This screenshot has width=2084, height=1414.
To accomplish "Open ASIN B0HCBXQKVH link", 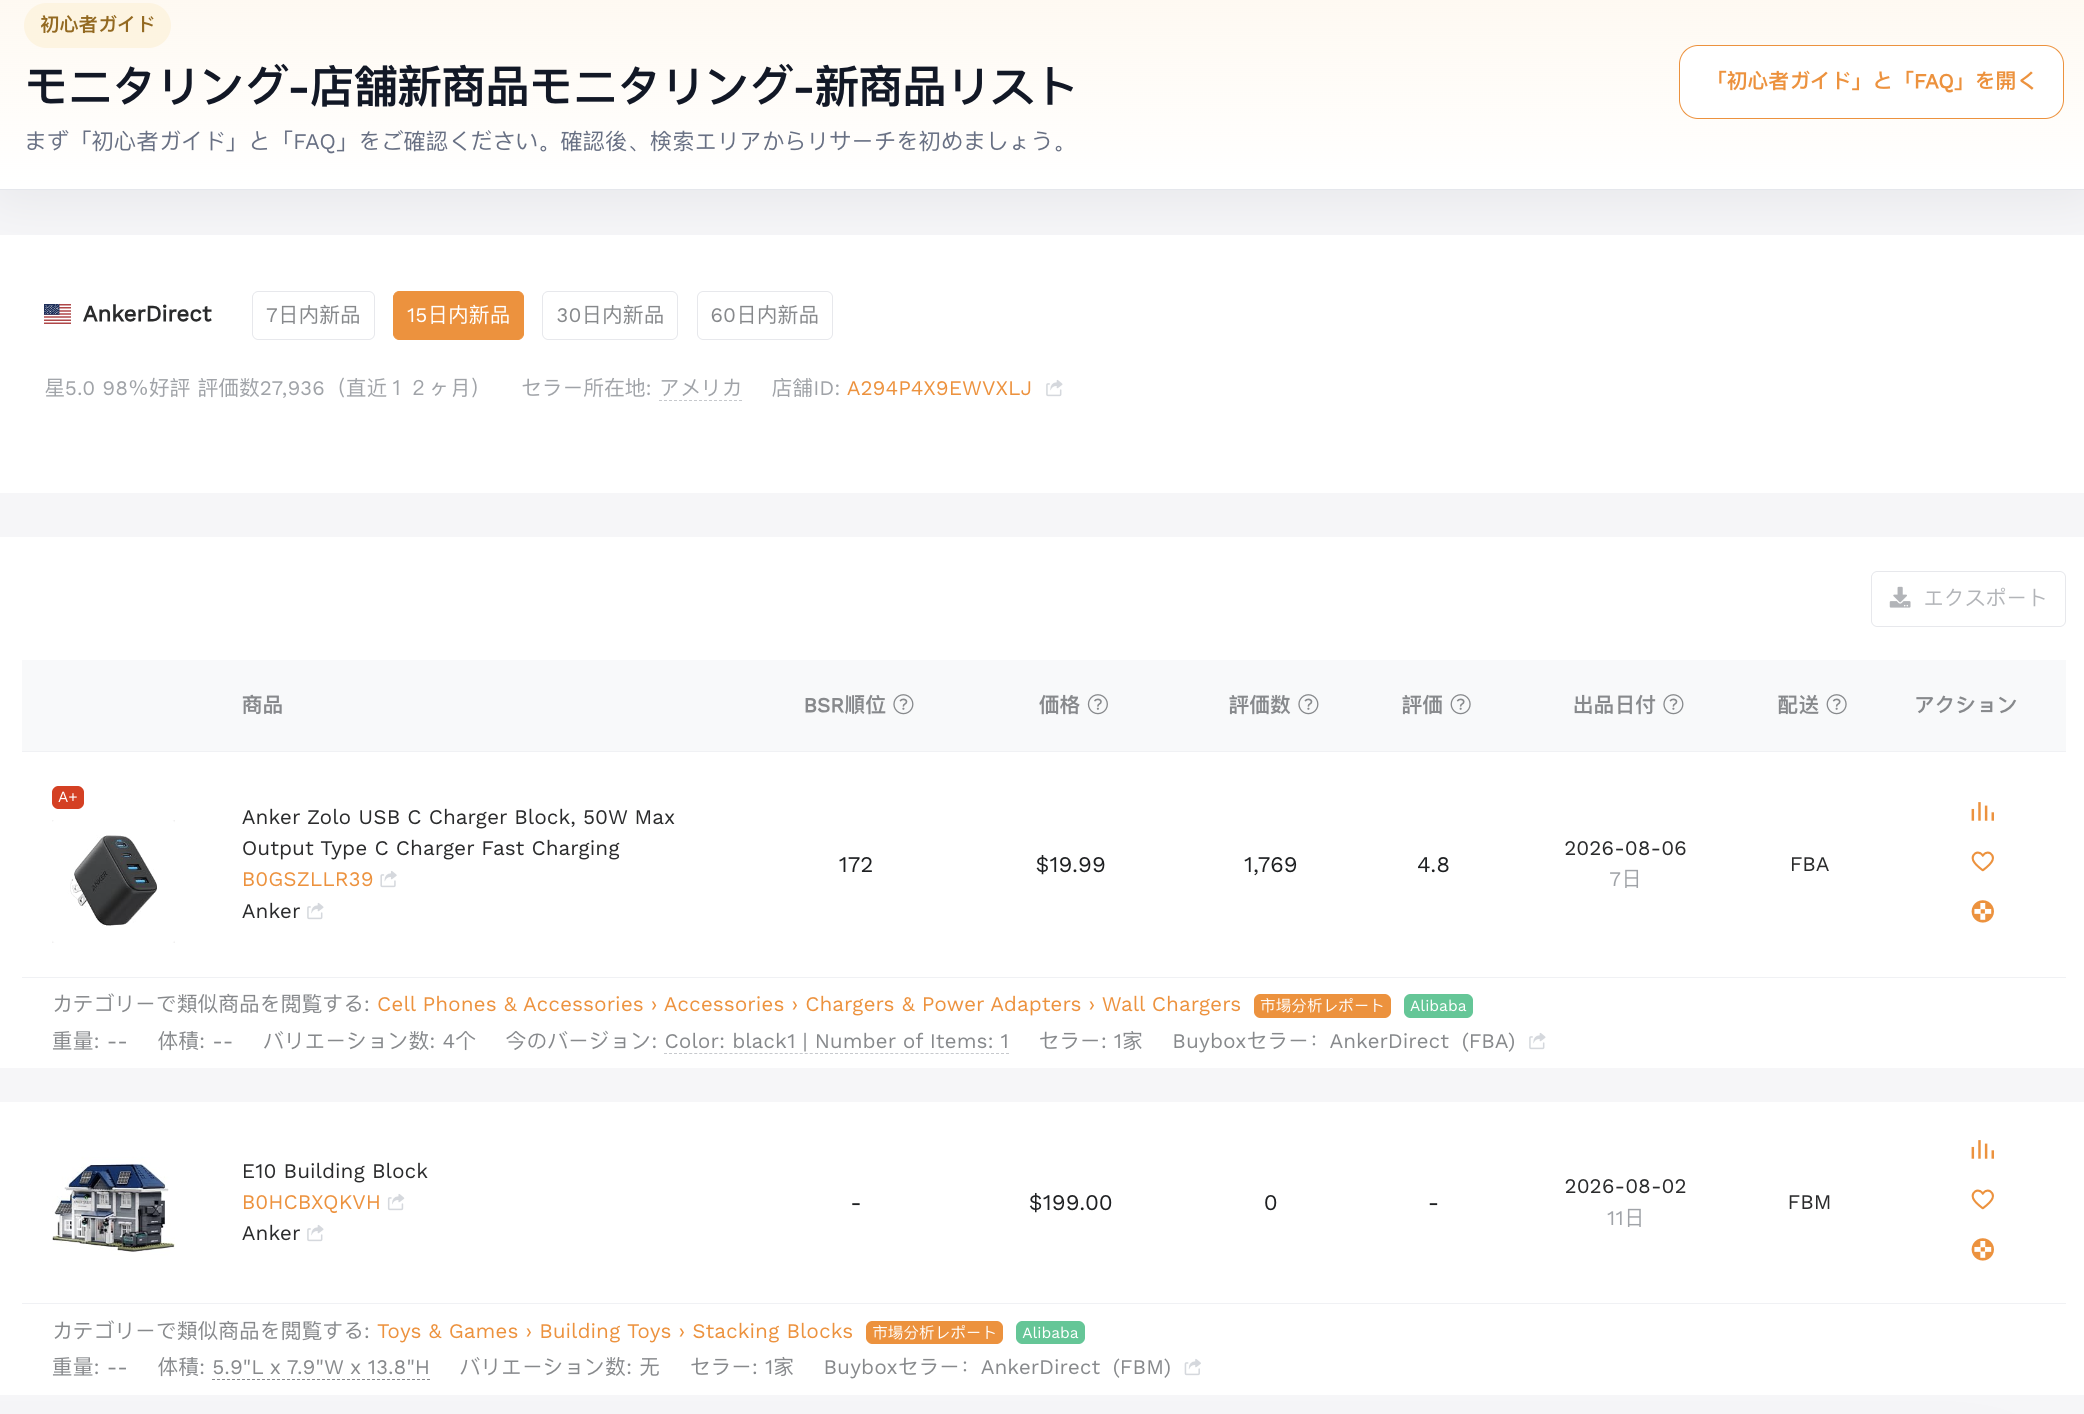I will 311,1202.
